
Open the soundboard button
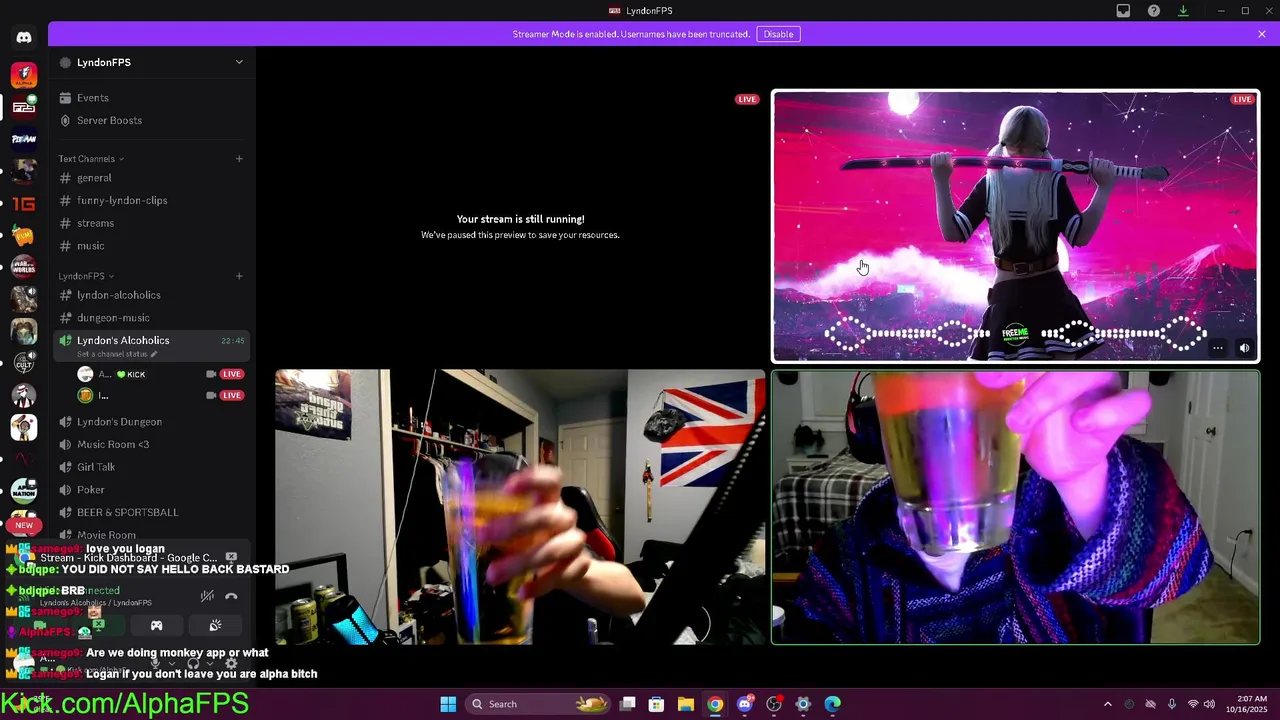215,626
